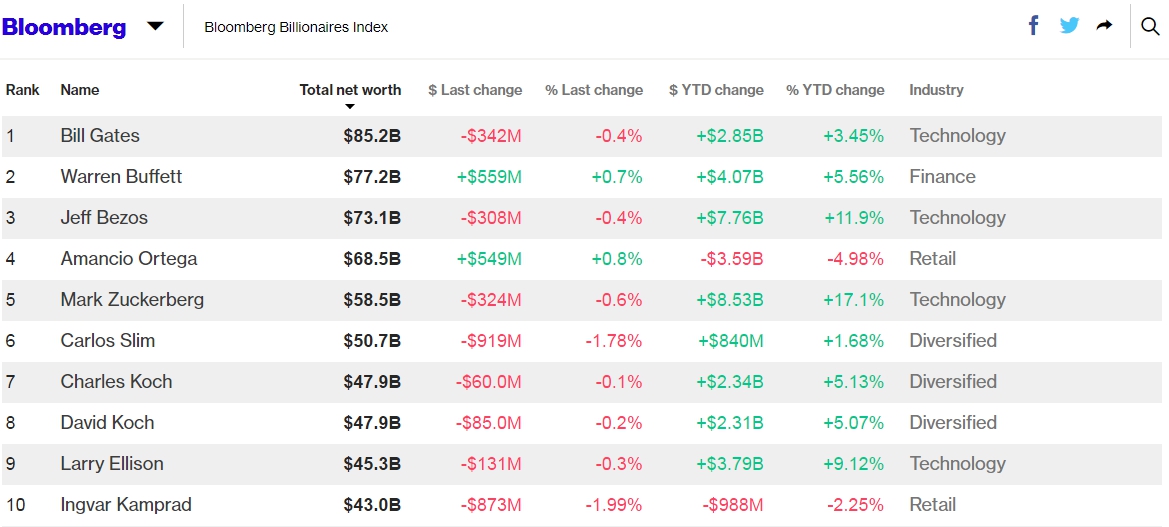Click $73.1B net worth value
1169x527 pixels.
pos(372,218)
